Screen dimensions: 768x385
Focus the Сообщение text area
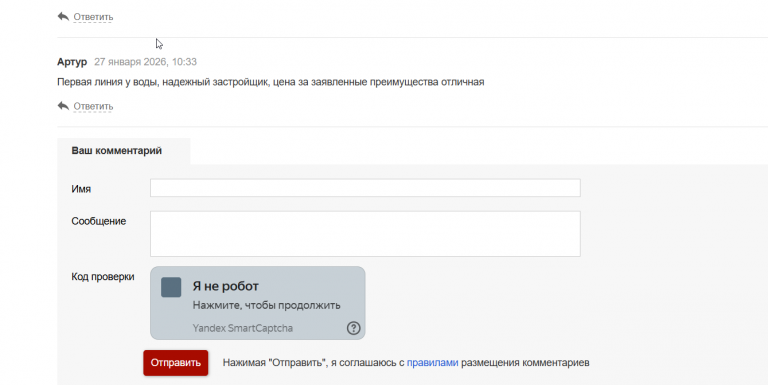pos(365,234)
